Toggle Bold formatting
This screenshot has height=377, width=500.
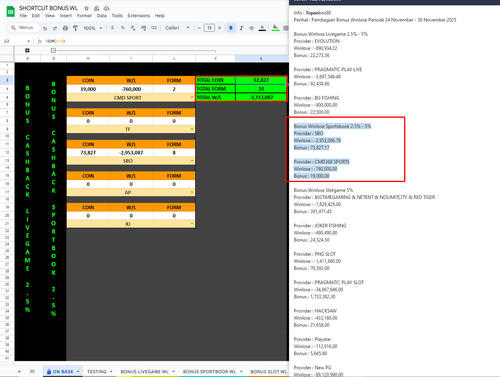[231, 28]
